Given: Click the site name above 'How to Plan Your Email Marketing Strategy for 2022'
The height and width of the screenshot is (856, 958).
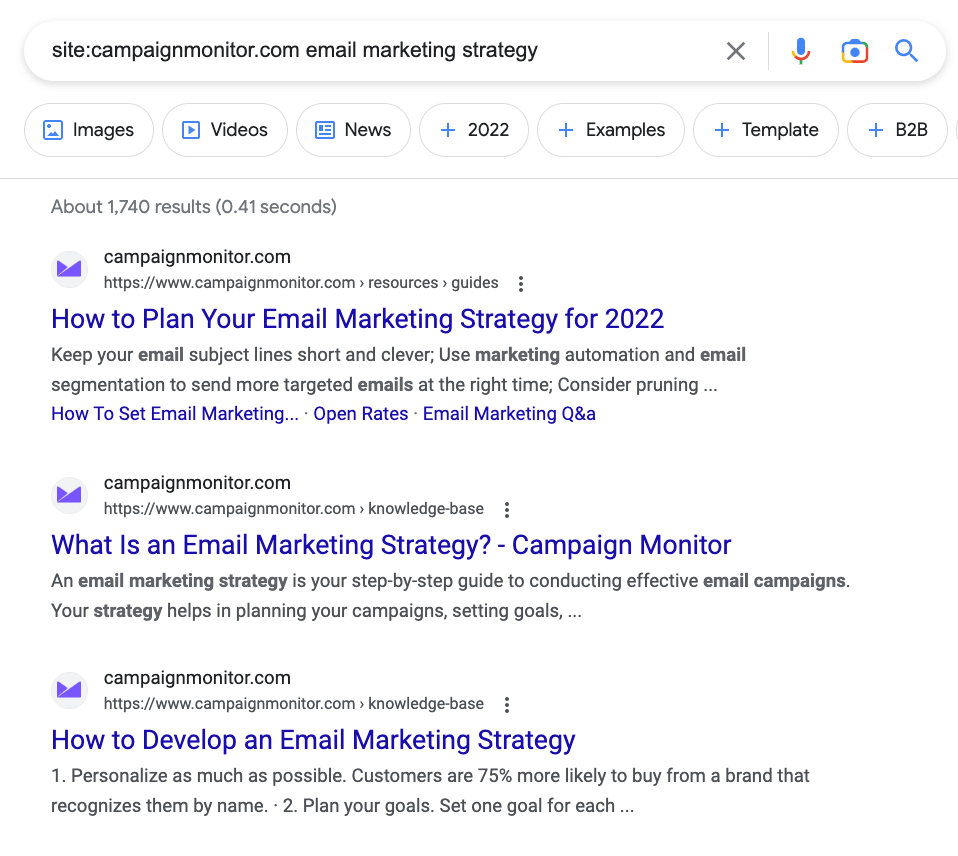Looking at the screenshot, I should coord(197,257).
